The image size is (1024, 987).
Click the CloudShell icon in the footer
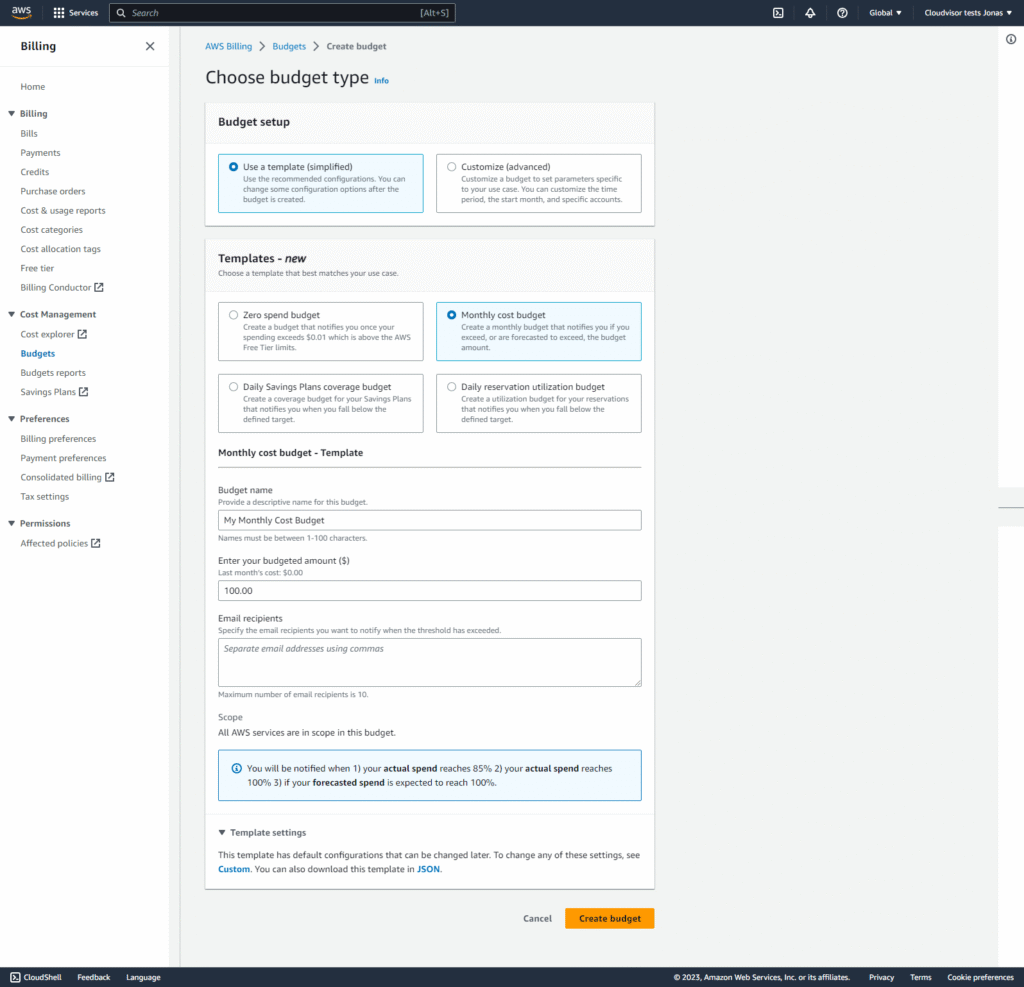15,977
